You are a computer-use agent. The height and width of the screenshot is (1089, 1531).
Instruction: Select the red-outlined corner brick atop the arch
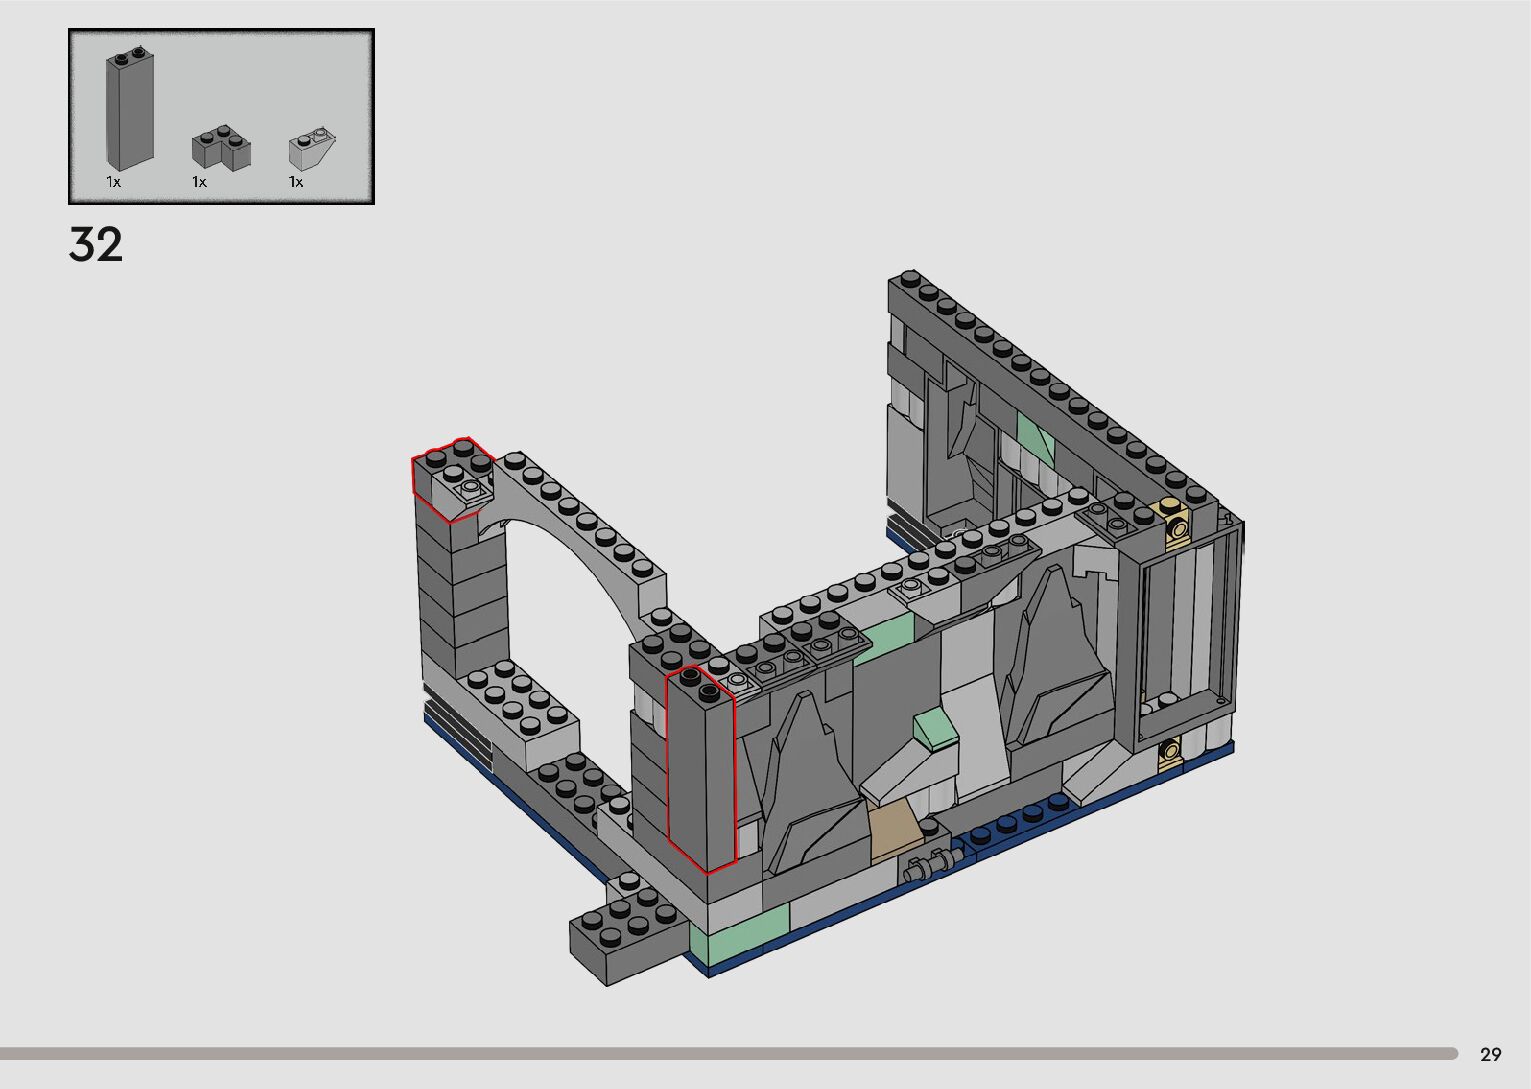pos(450,477)
